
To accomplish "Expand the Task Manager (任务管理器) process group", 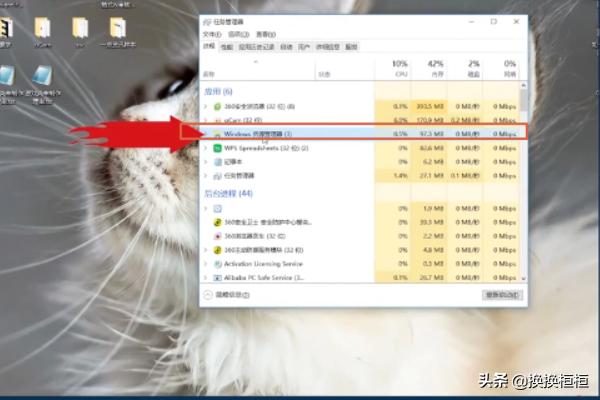I will coord(206,176).
